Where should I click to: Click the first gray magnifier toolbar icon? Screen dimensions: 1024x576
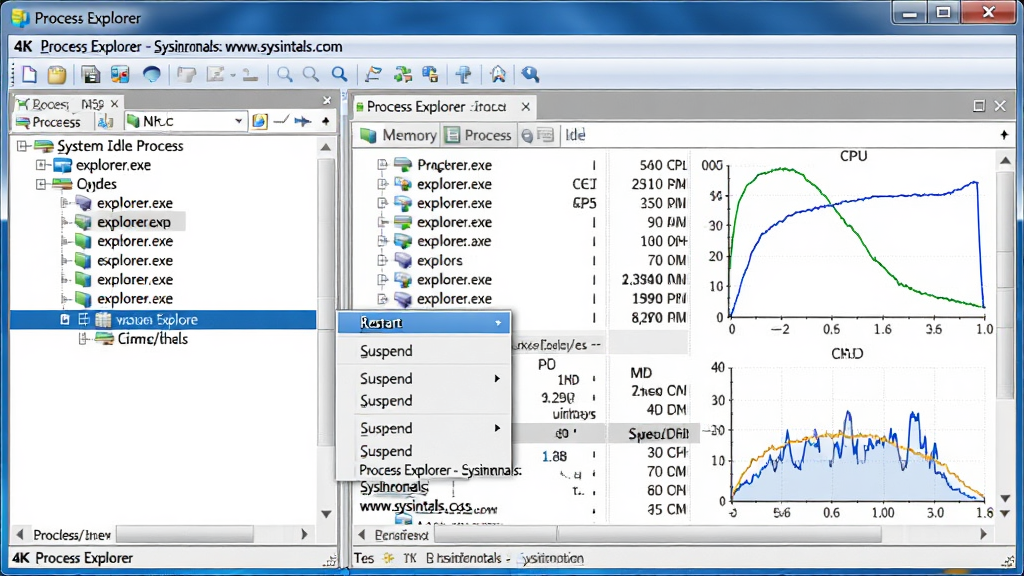coord(284,74)
